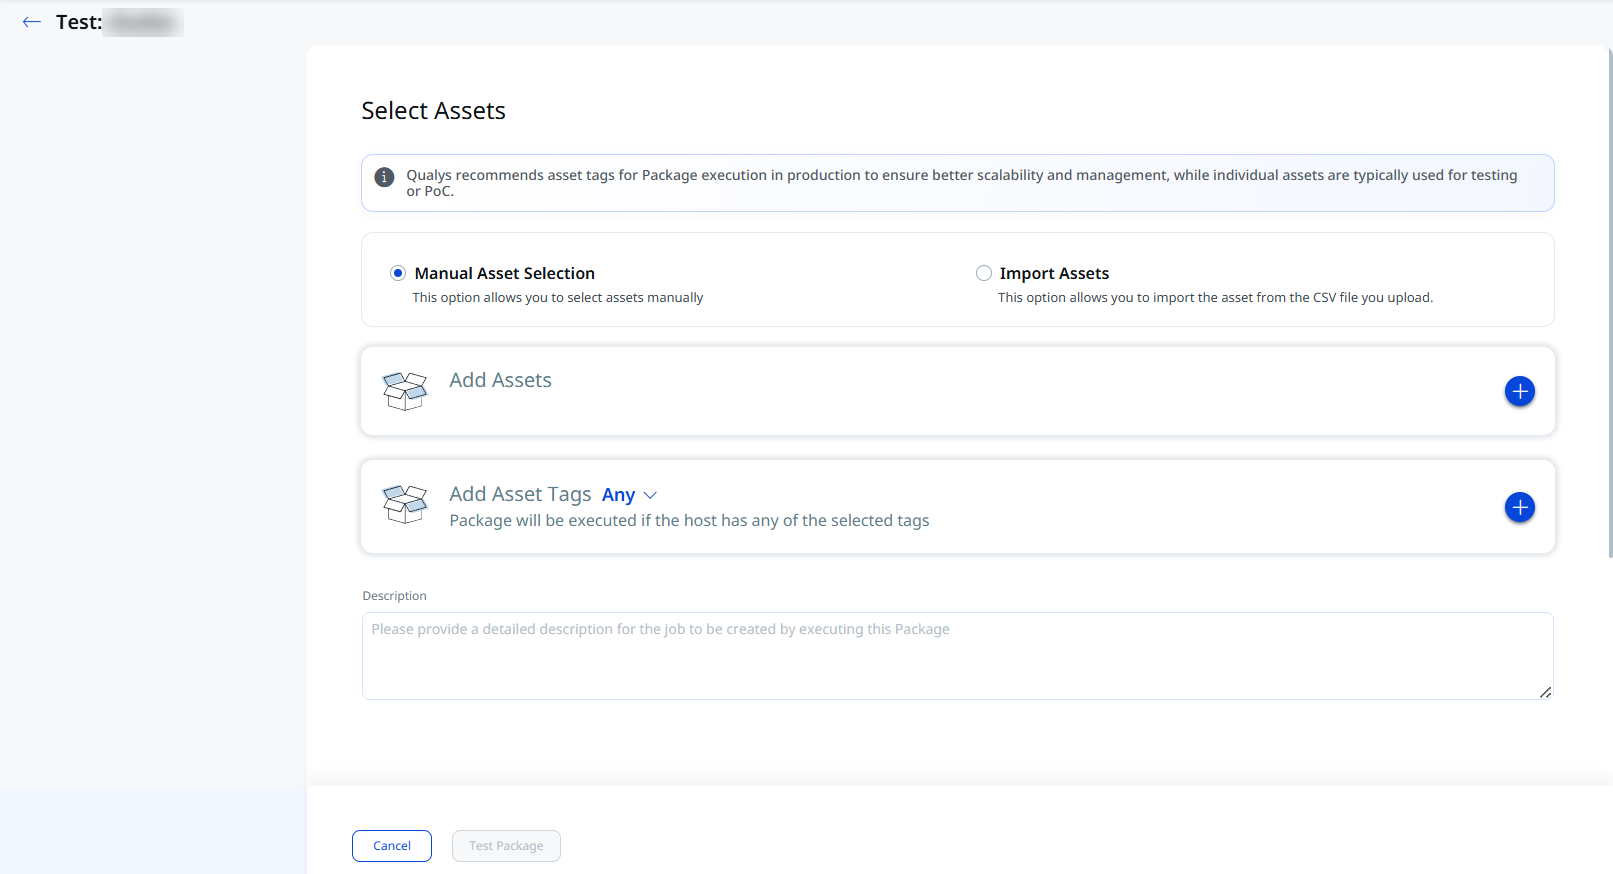
Task: Select the Manual Asset Selection radio button
Action: (398, 273)
